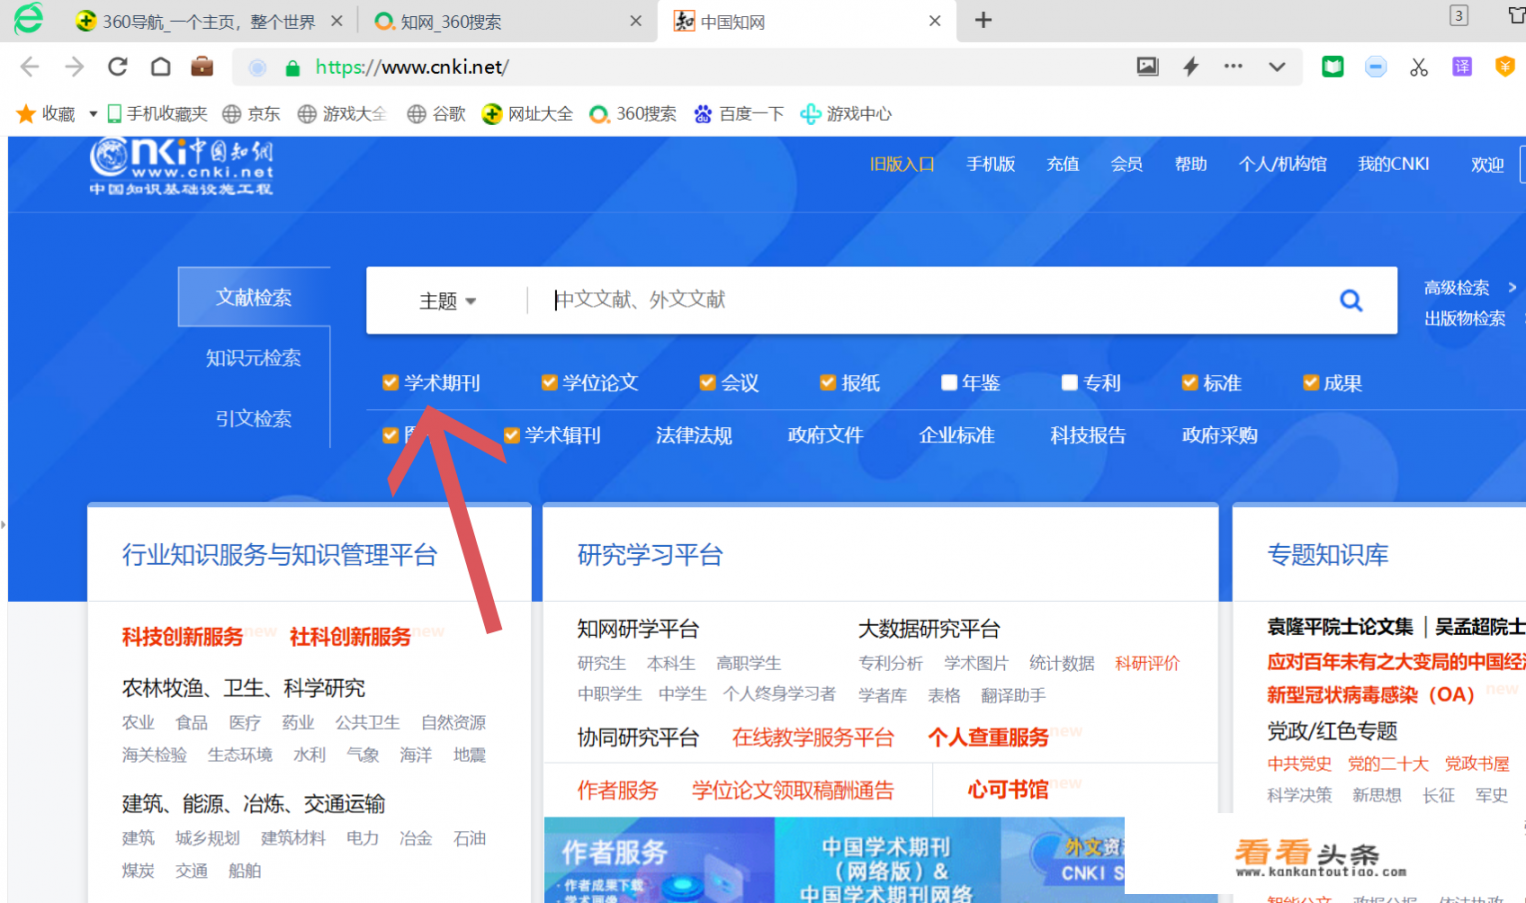Viewport: 1526px width, 903px height.
Task: Open the browser home page icon
Action: pos(160,67)
